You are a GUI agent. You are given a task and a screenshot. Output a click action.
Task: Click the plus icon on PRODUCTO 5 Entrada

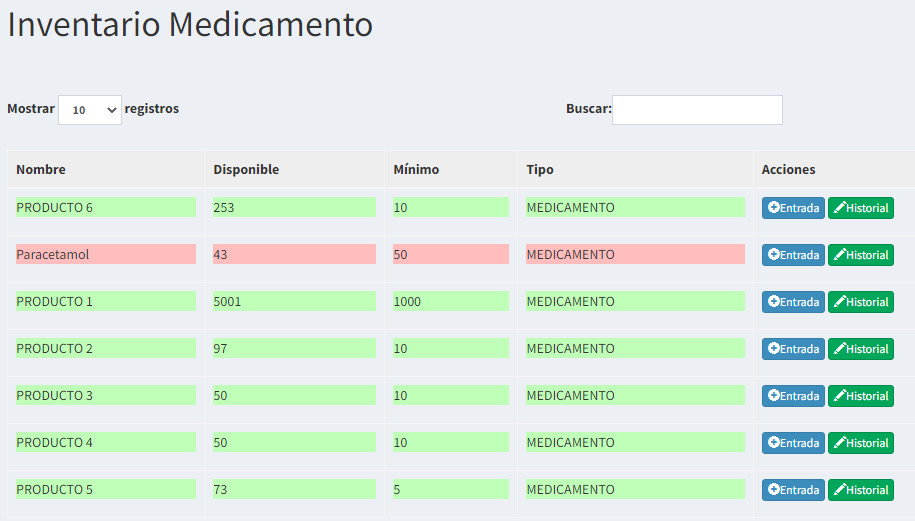[774, 489]
